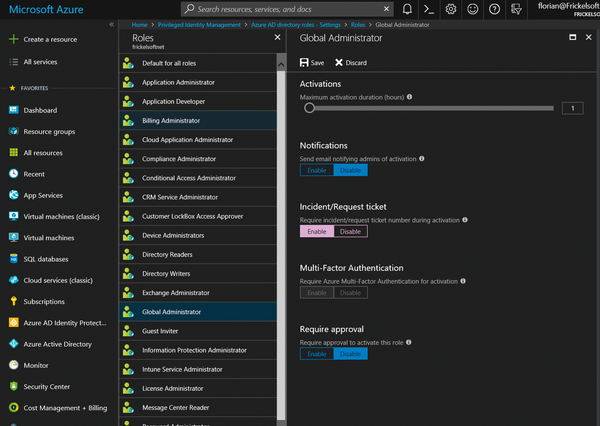Click the Recent clock icon
This screenshot has width=600, height=426.
pyautogui.click(x=14, y=174)
